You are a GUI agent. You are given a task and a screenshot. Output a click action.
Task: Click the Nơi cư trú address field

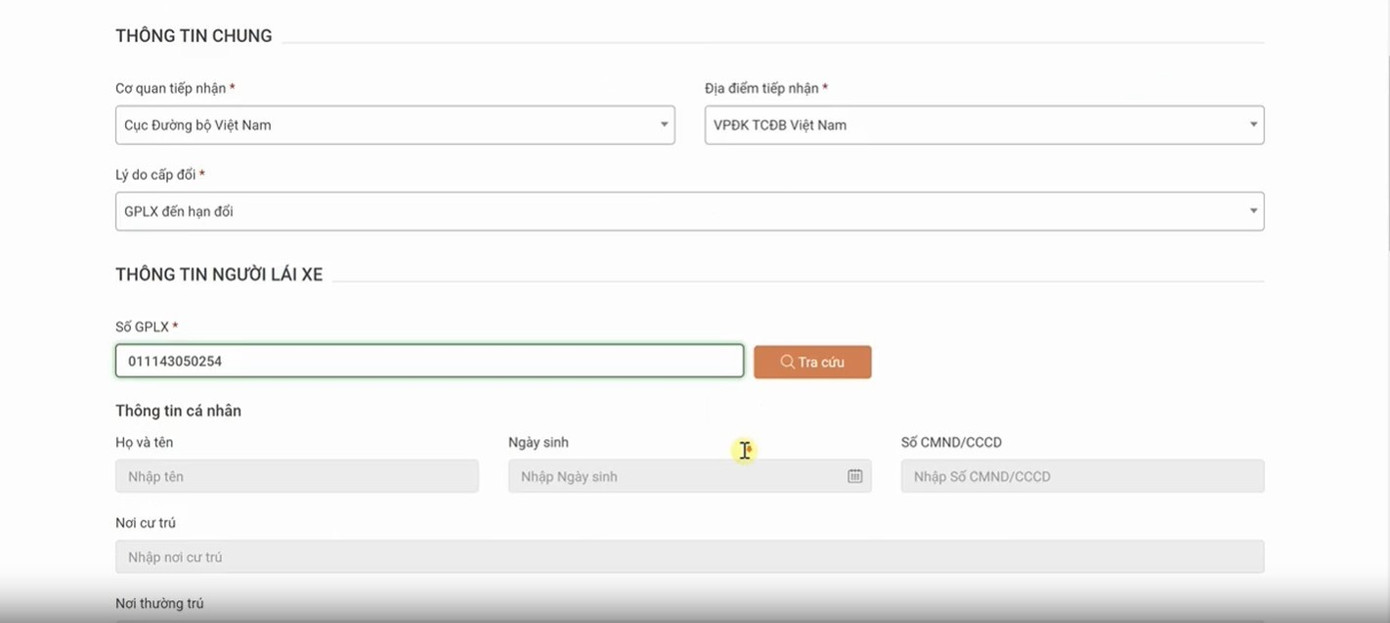689,557
